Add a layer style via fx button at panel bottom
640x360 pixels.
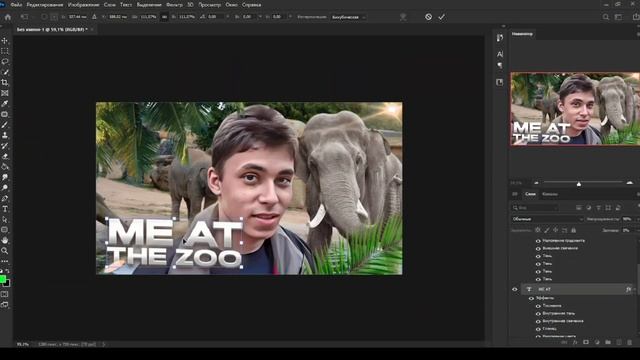575,342
